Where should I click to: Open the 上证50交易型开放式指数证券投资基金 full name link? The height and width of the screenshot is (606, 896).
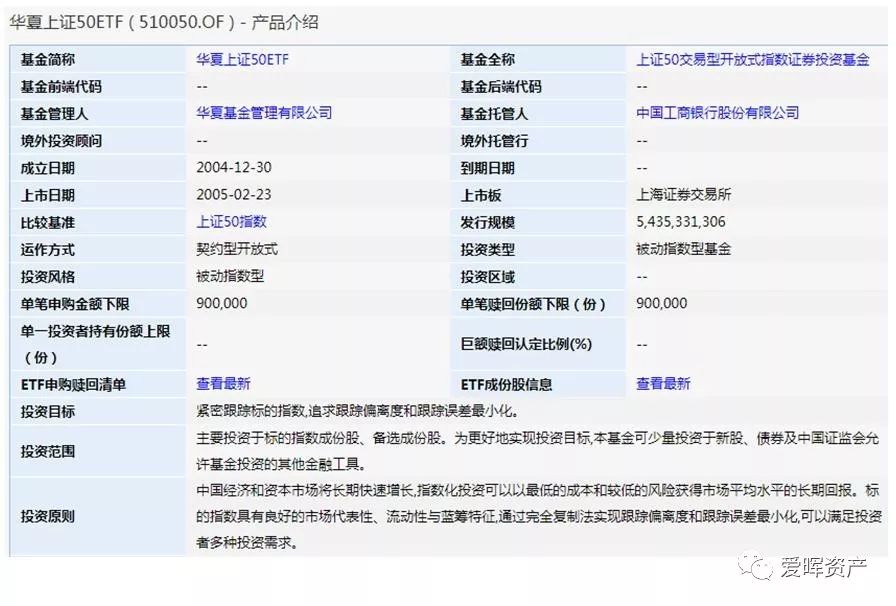click(753, 59)
